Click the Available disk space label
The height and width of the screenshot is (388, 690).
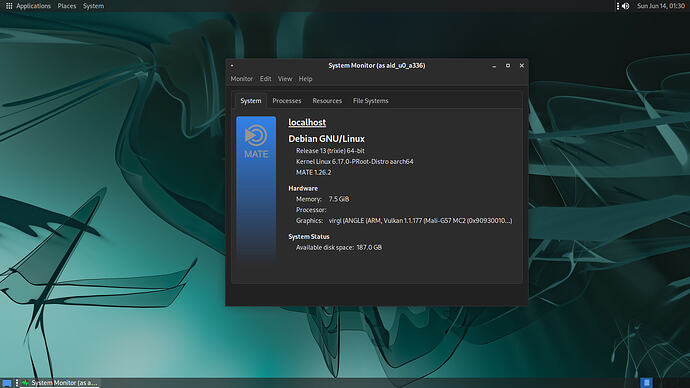[x=325, y=248]
